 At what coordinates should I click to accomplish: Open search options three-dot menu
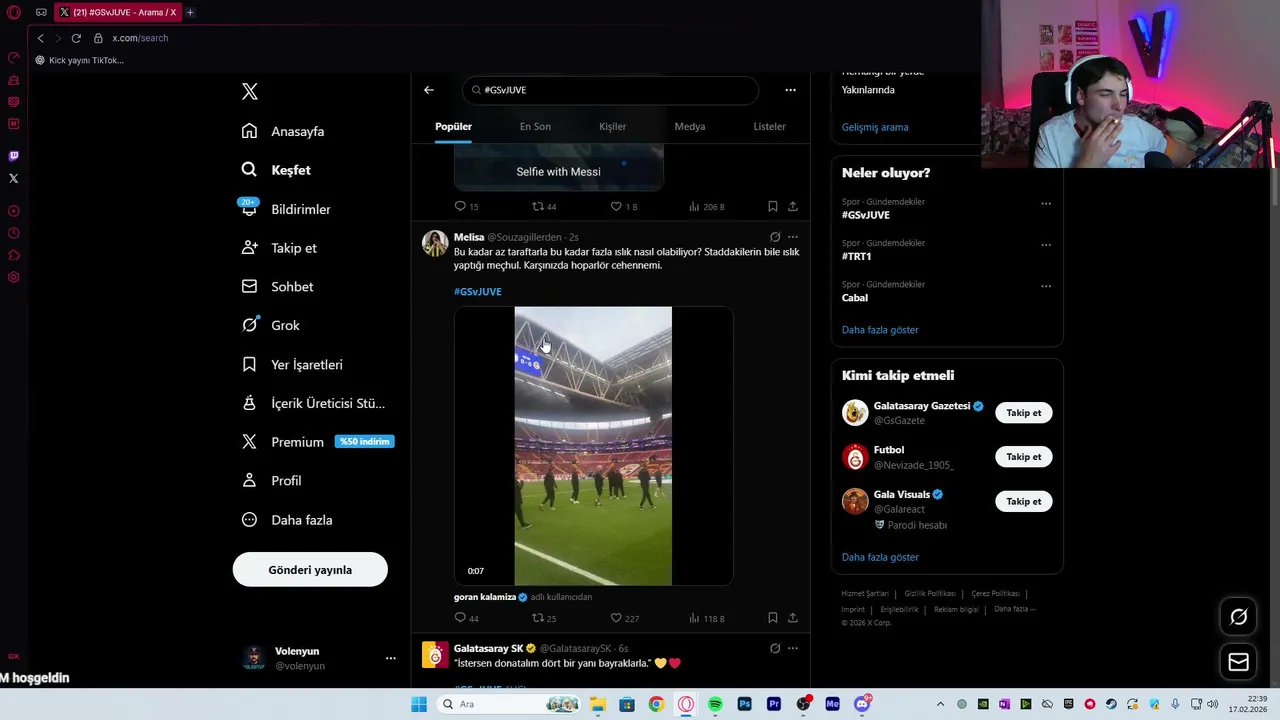[790, 90]
